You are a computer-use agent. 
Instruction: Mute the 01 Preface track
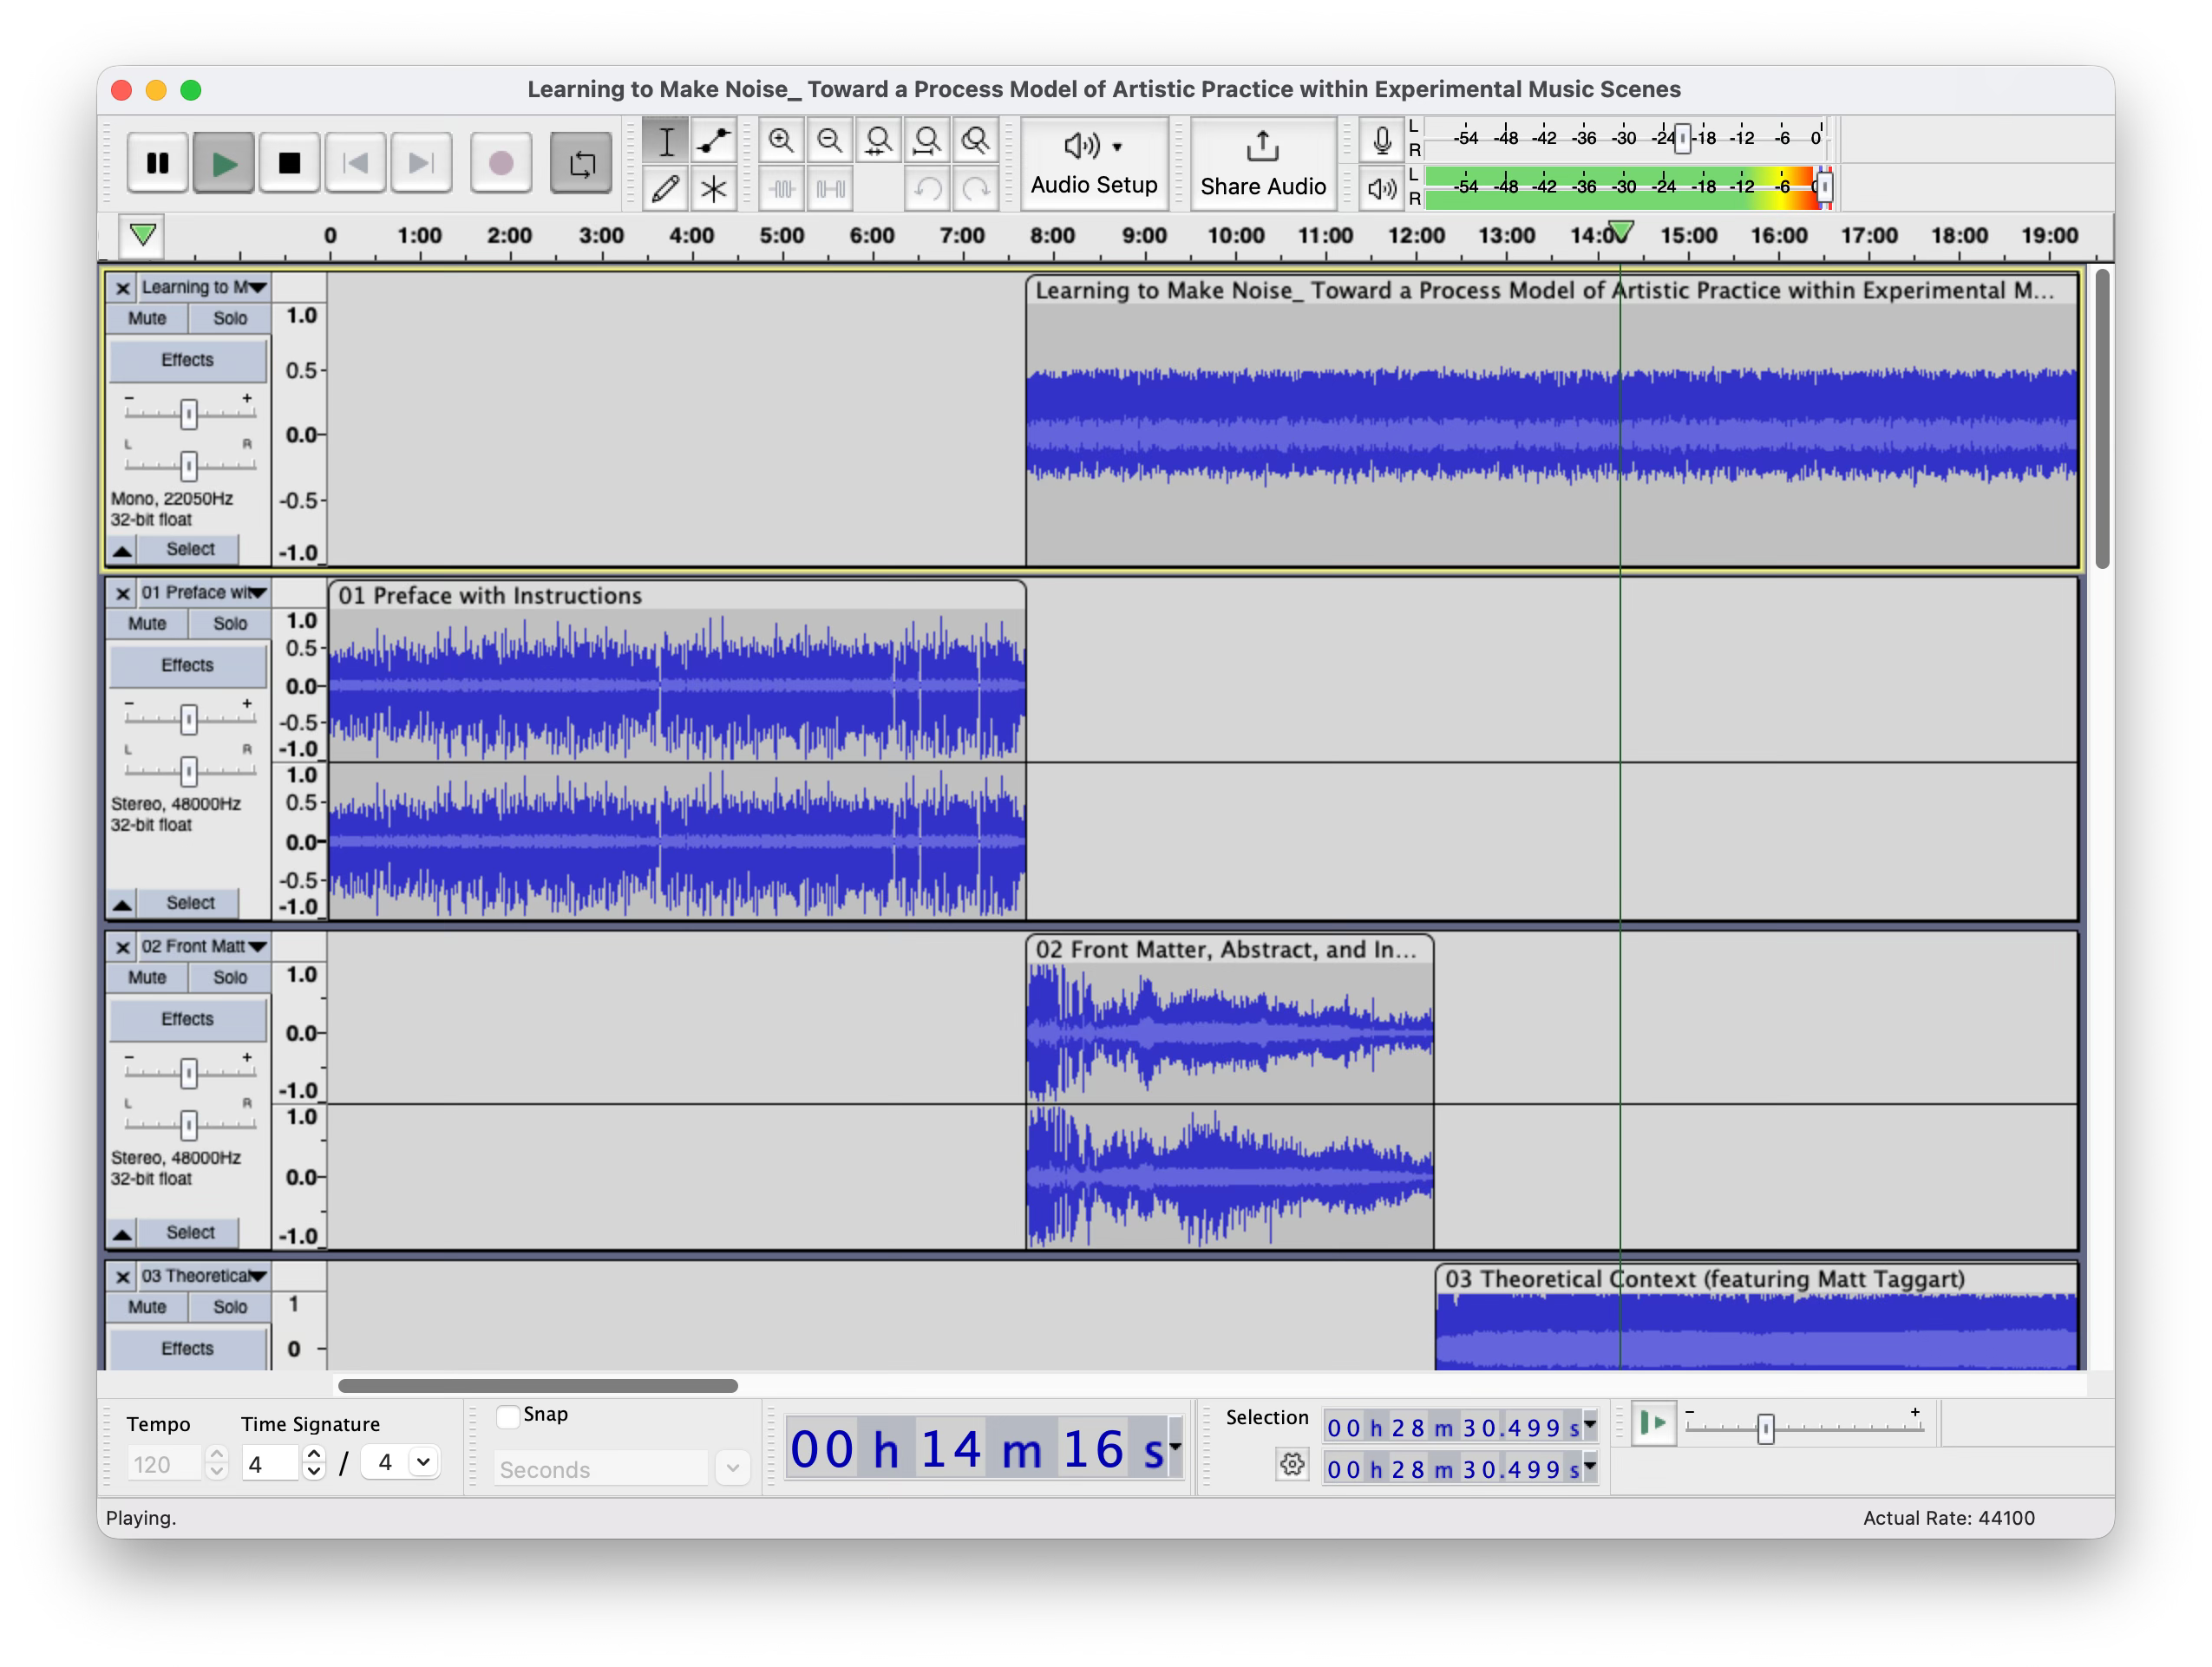[147, 623]
